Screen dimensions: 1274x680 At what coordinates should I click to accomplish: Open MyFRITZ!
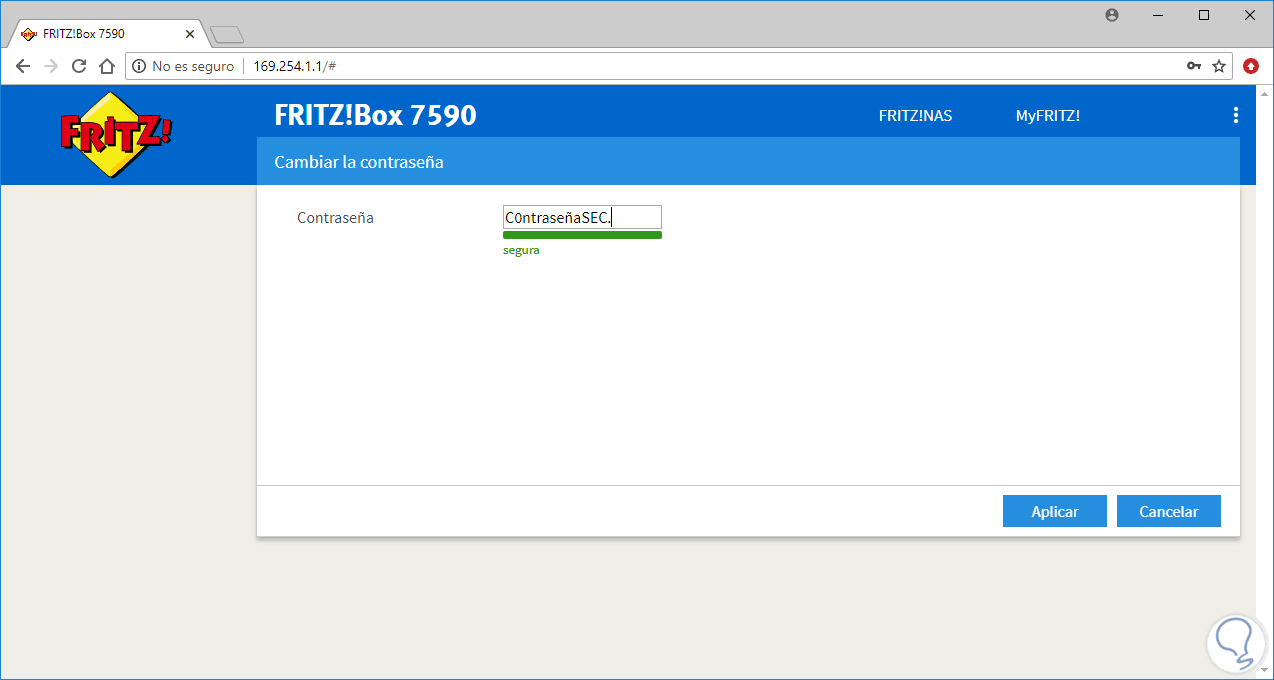tap(1048, 116)
